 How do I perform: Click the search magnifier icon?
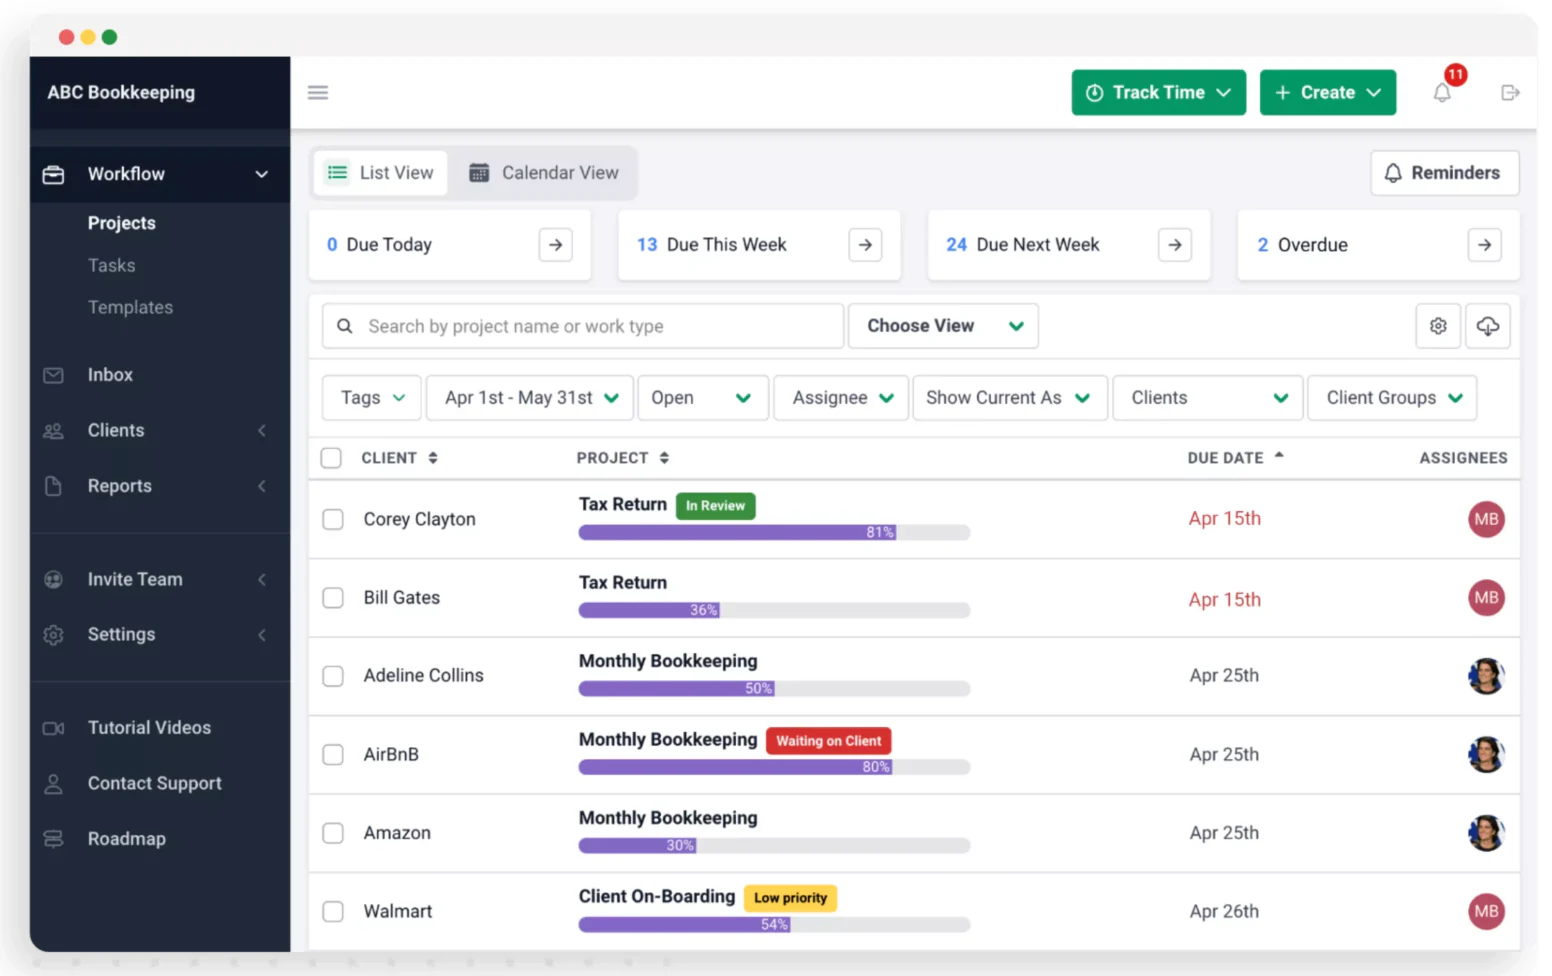click(344, 326)
